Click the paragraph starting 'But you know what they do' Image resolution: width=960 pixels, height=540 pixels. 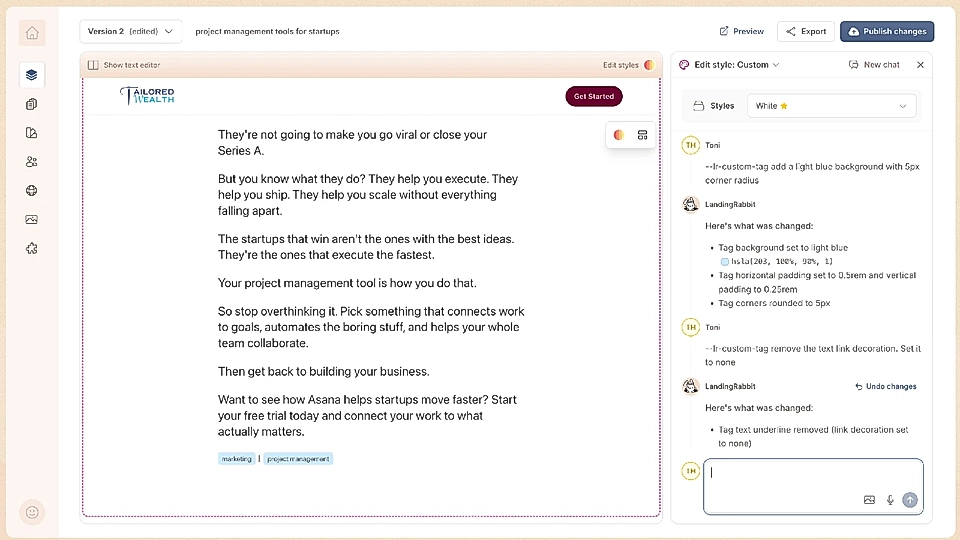coord(368,195)
